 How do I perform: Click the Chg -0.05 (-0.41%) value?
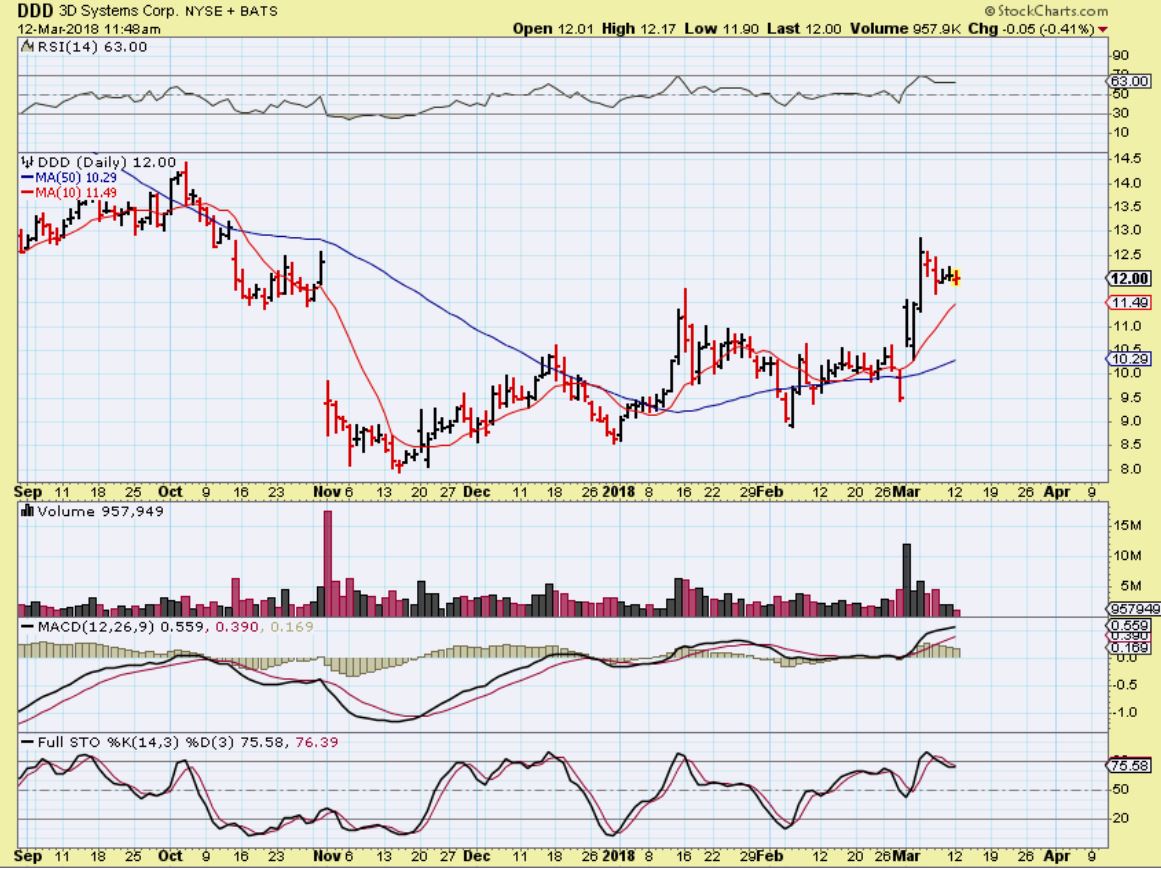[1031, 29]
